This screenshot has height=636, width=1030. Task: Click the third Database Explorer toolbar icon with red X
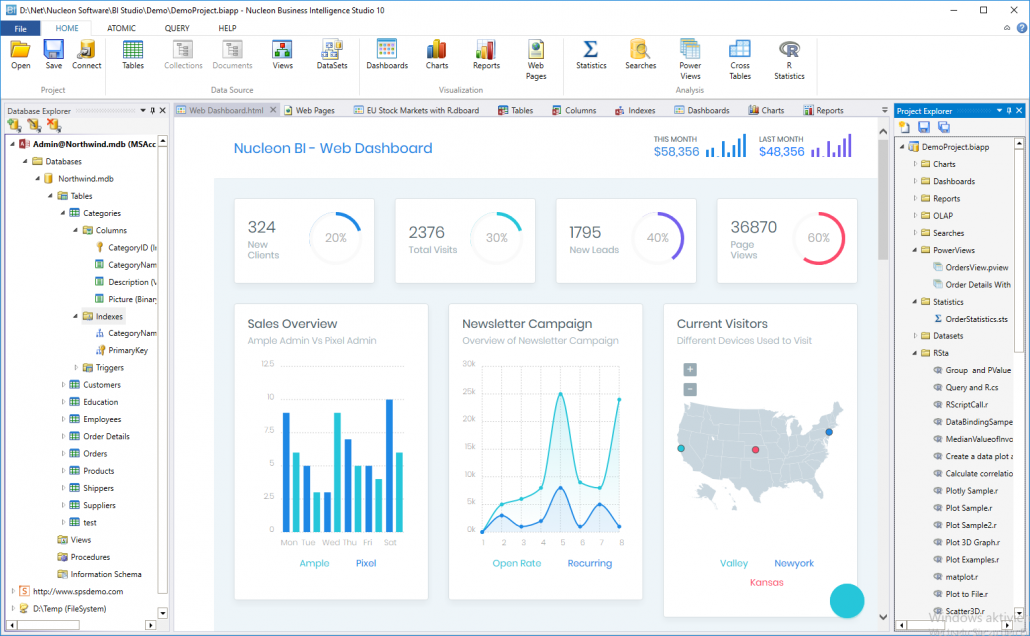click(x=53, y=125)
